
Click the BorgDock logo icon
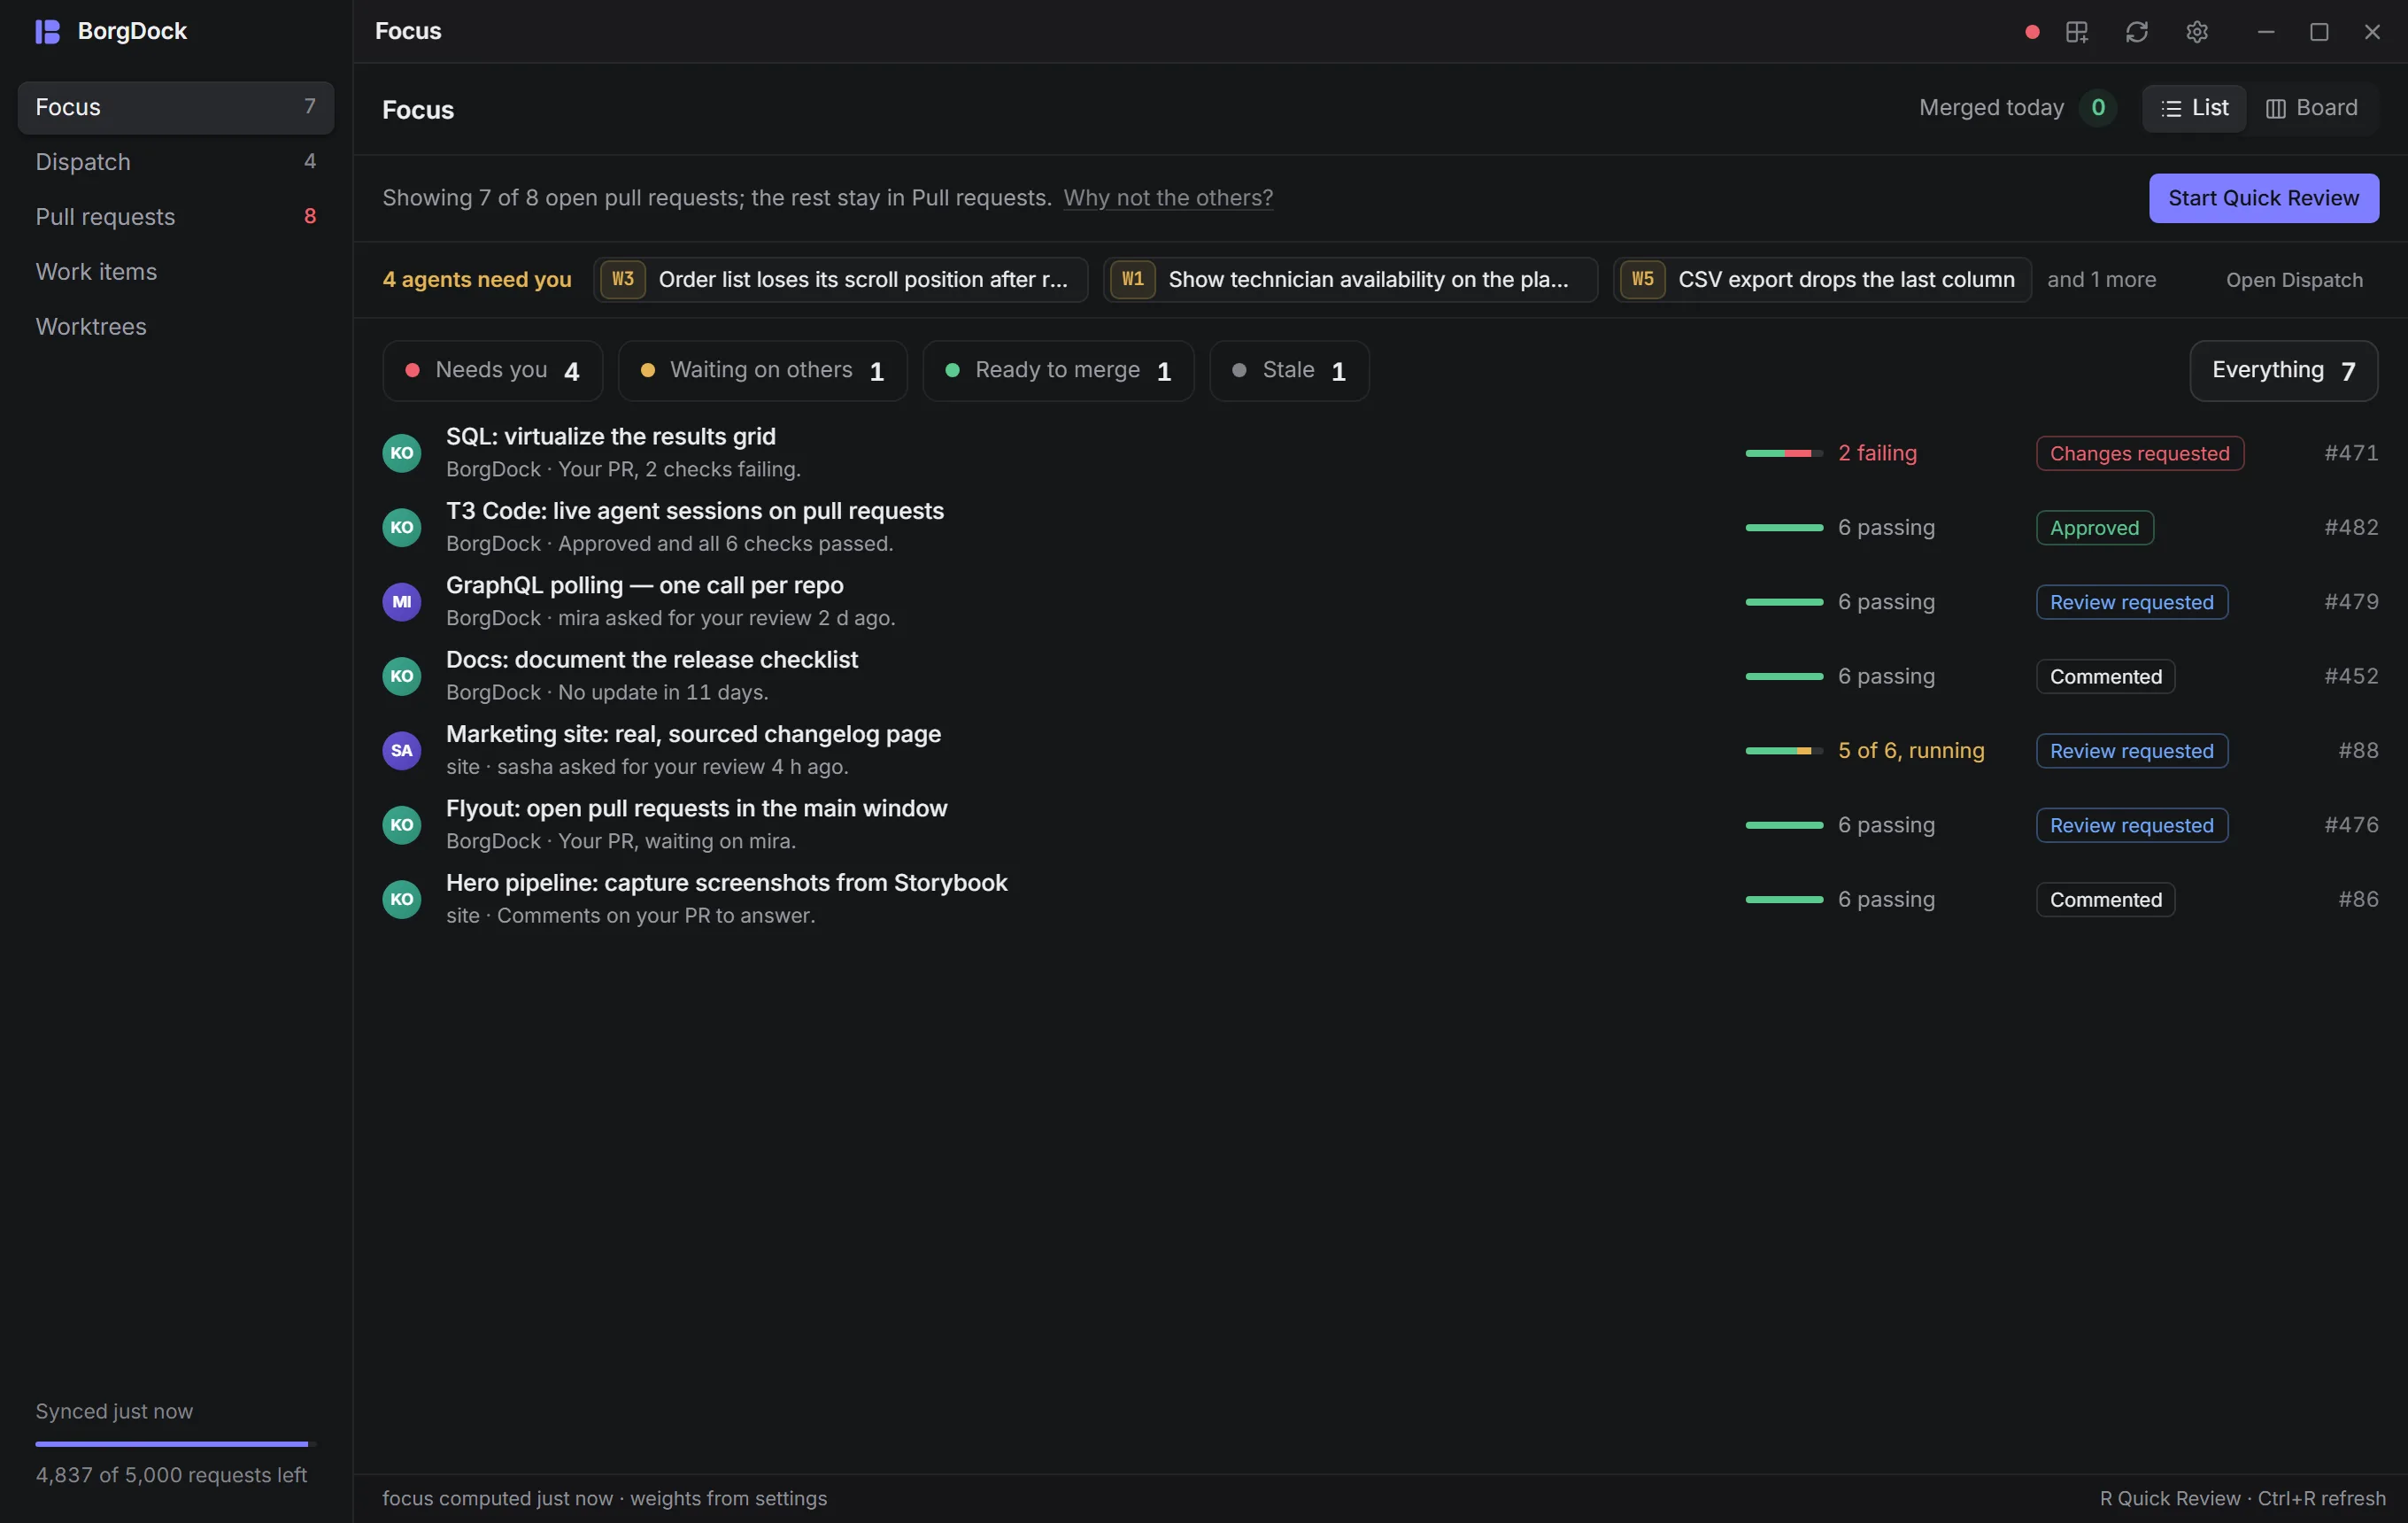47,31
